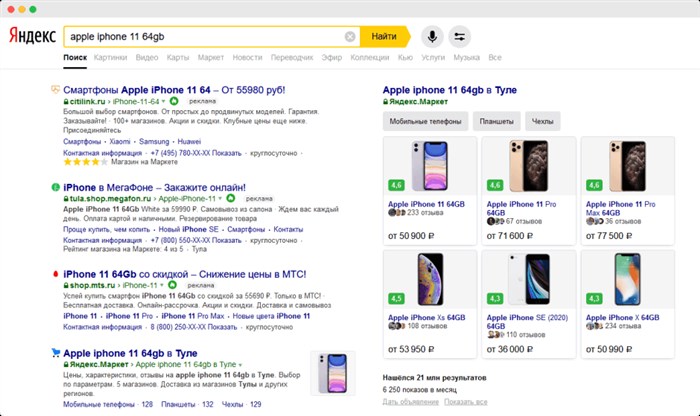Click the Huawei sitelink
The image size is (700, 416).
189,141
